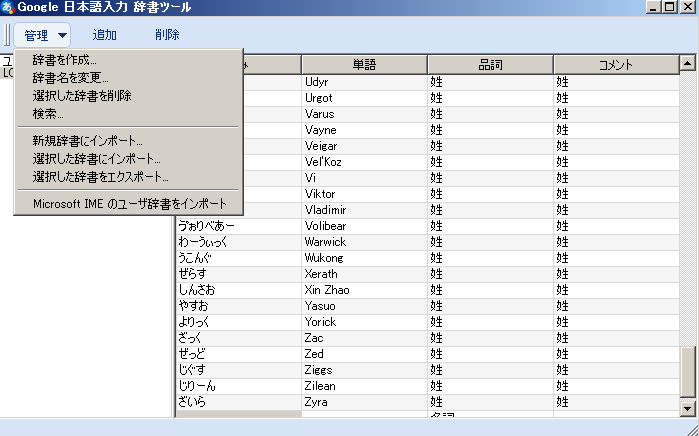Select the Veigar word cell
The height and width of the screenshot is (436, 699).
pyautogui.click(x=364, y=146)
